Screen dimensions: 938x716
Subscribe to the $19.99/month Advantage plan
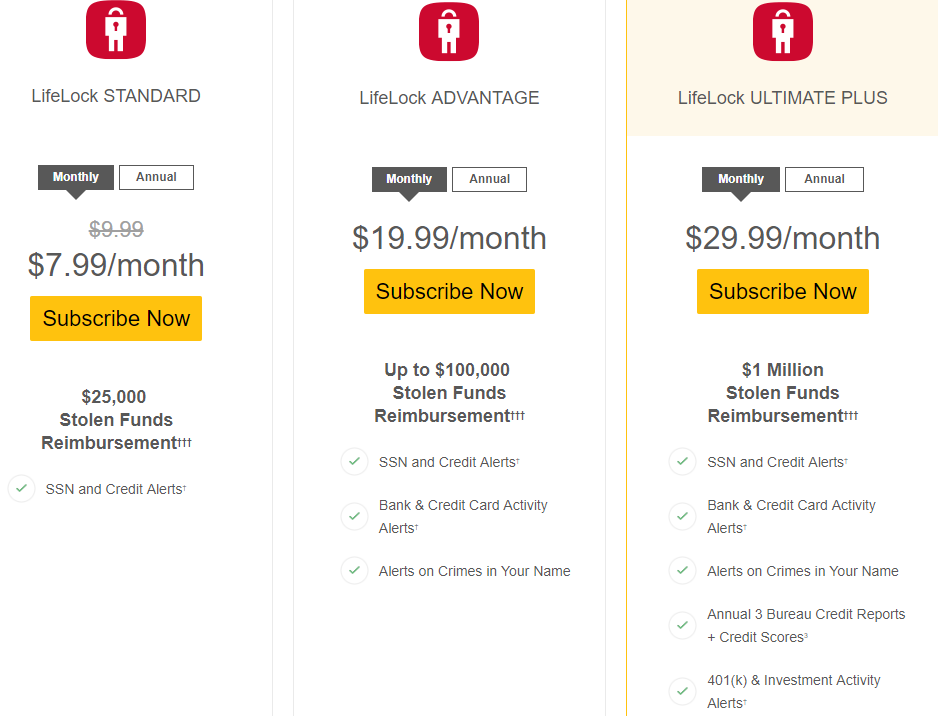449,291
